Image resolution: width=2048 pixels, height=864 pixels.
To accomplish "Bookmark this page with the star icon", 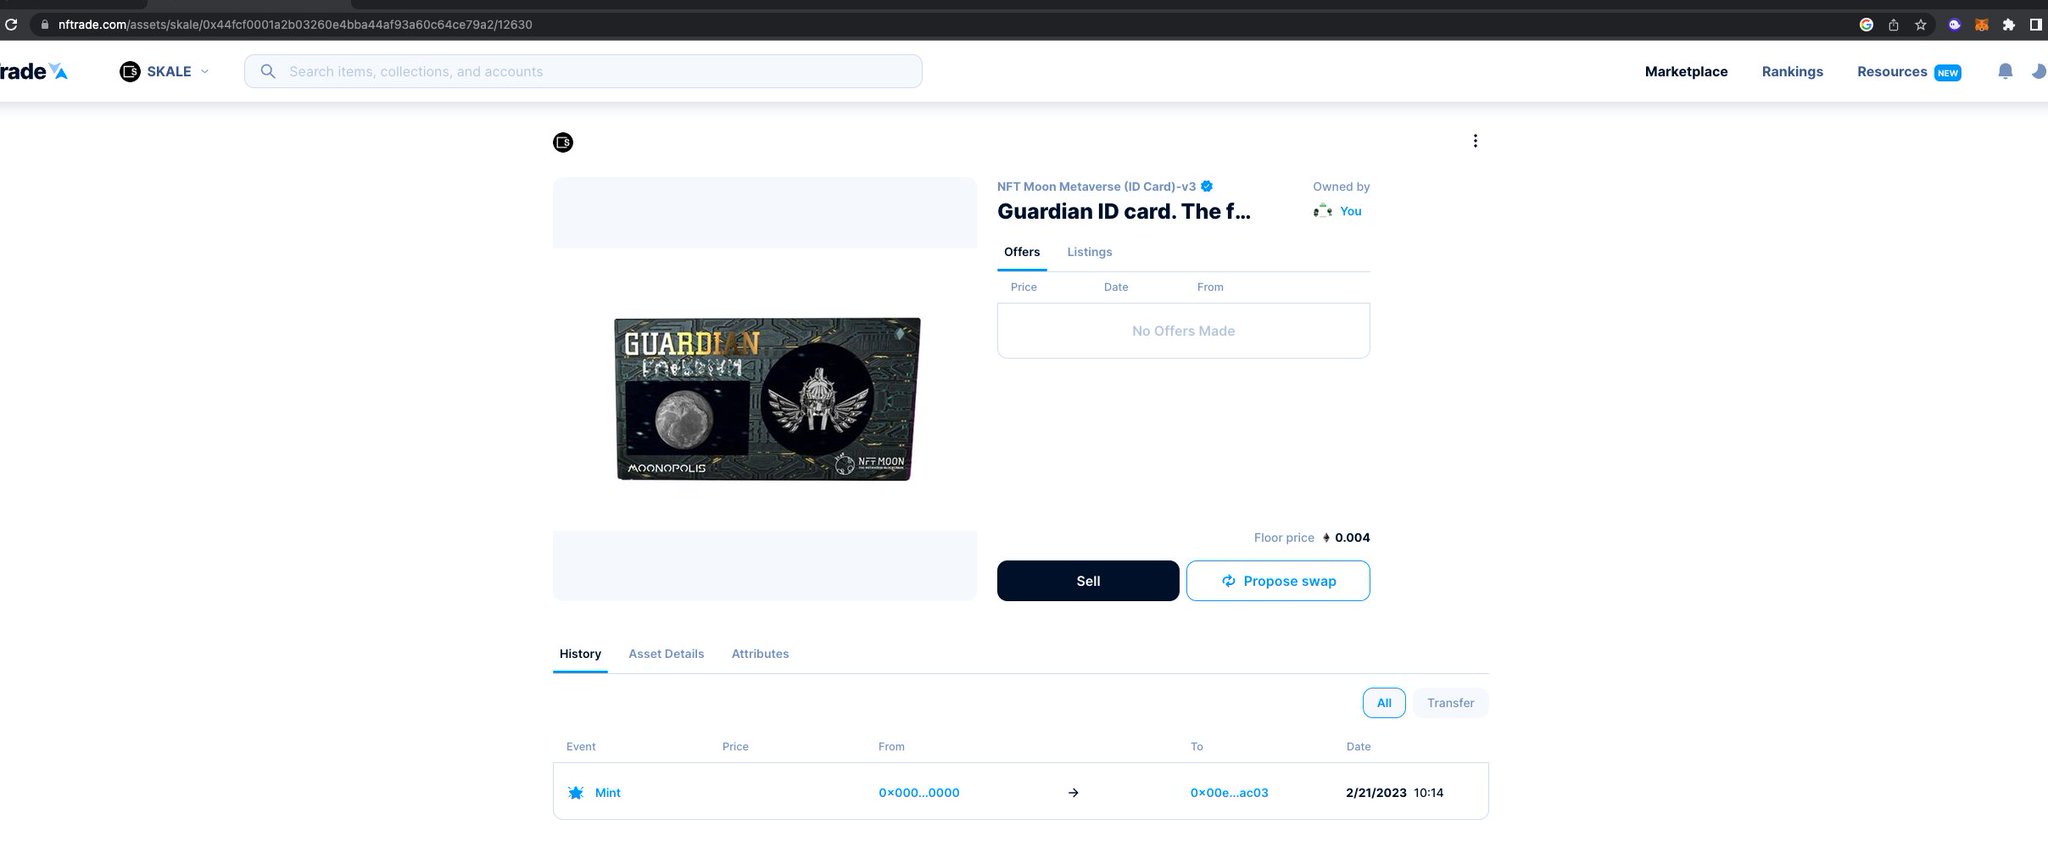I will click(x=1920, y=25).
